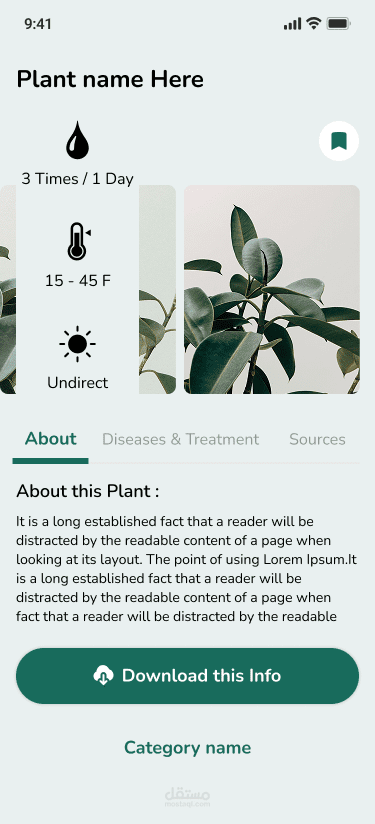Open the Sources tab
Screen dimensions: 375x824
[317, 439]
